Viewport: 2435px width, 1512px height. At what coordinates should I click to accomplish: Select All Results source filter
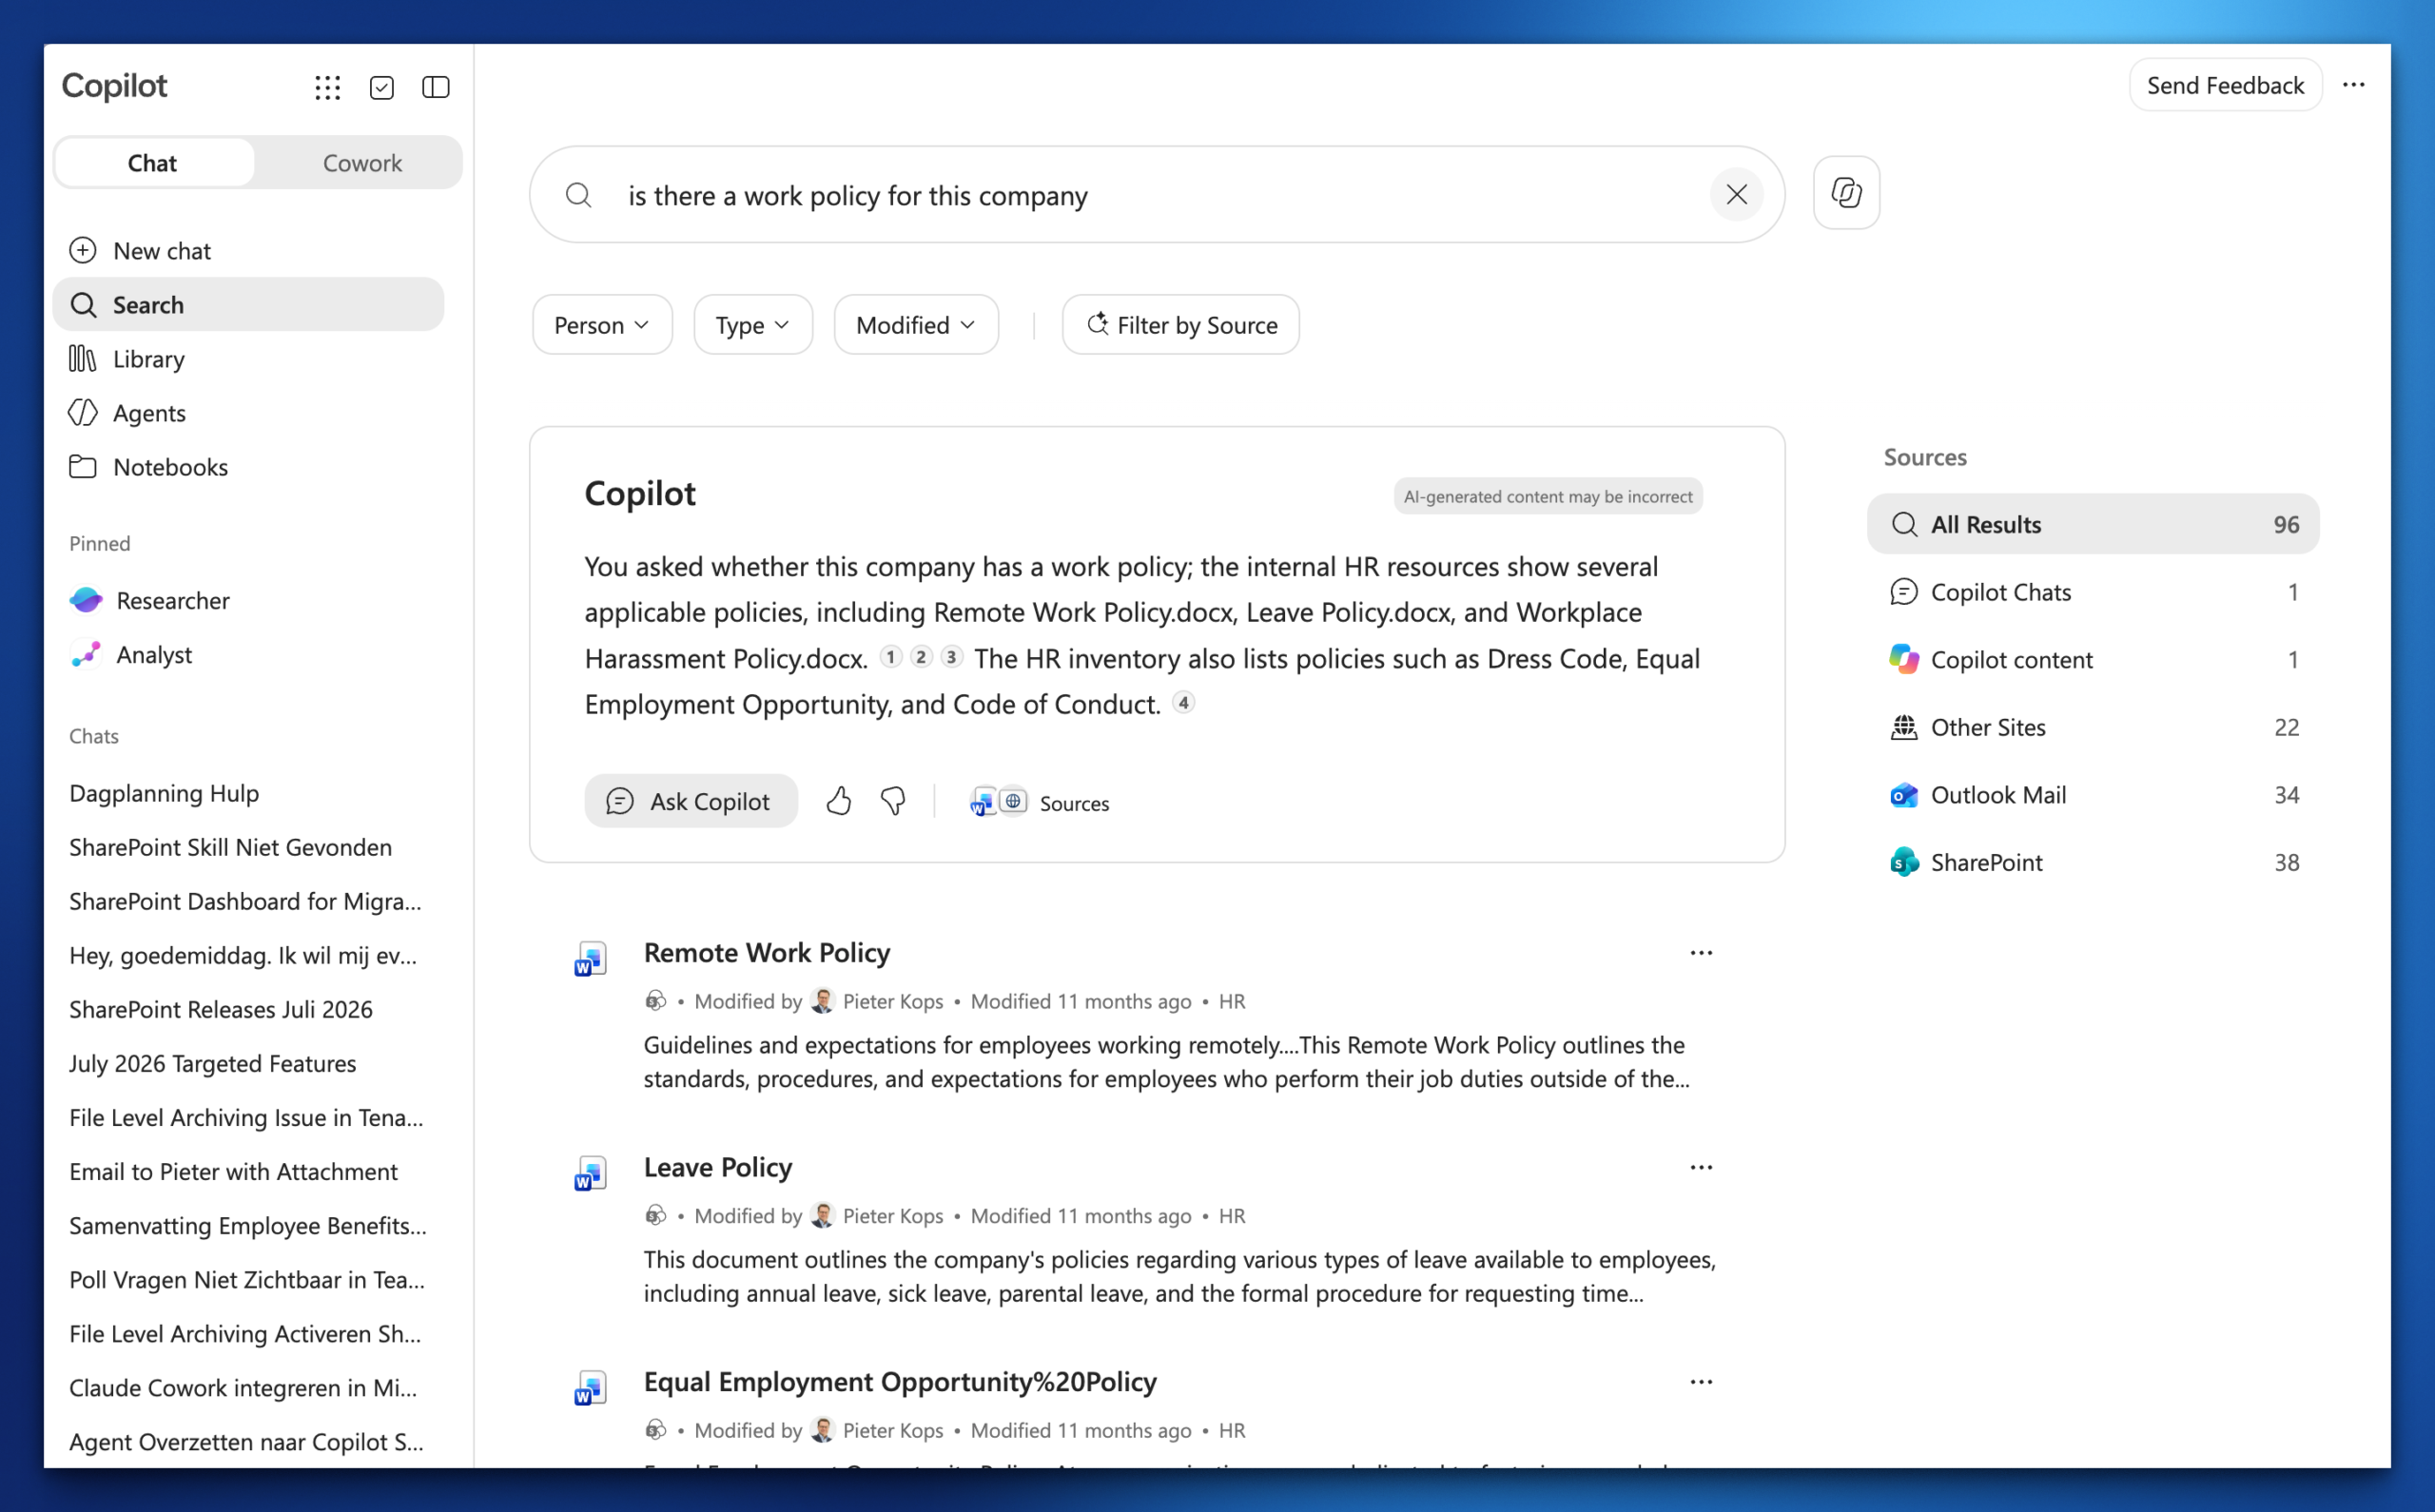click(x=2093, y=524)
